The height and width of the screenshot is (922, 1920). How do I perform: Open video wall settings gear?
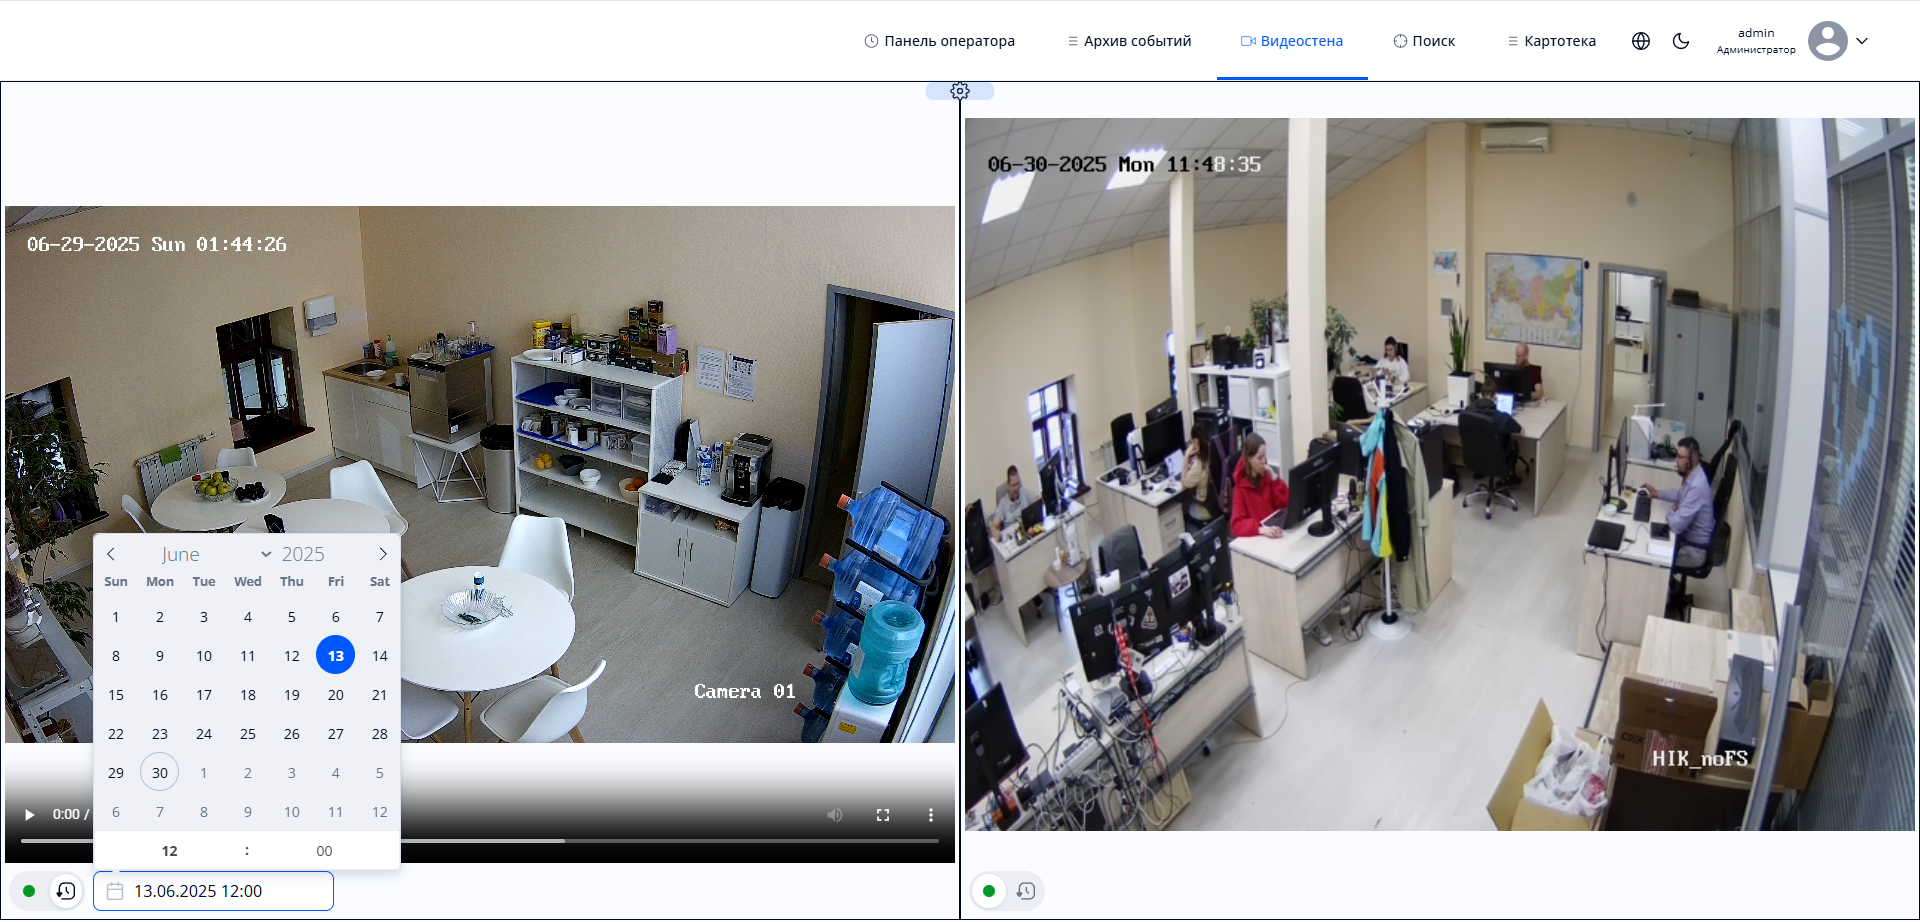click(959, 91)
